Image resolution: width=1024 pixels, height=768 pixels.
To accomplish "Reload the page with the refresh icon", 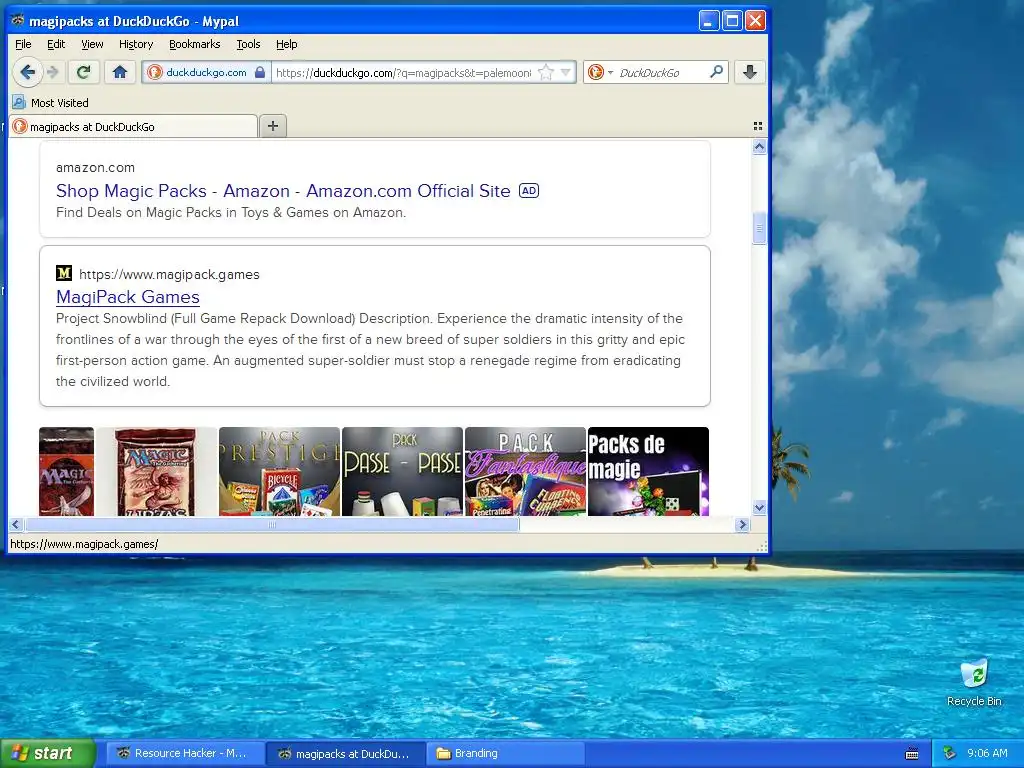I will 84,72.
